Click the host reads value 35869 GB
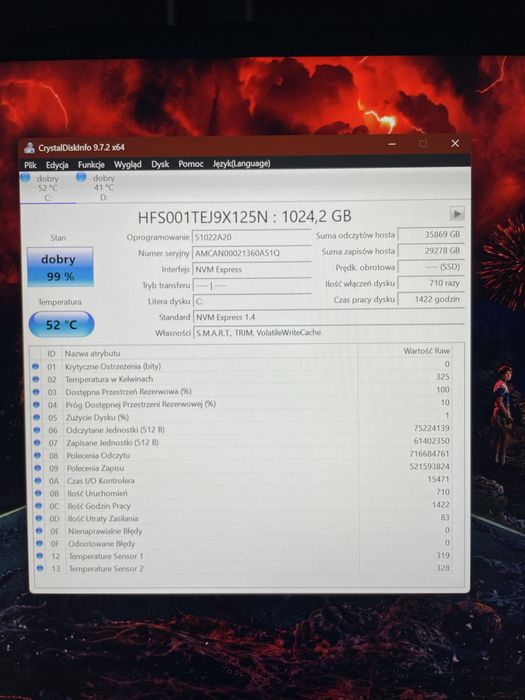The height and width of the screenshot is (700, 525). (x=431, y=234)
